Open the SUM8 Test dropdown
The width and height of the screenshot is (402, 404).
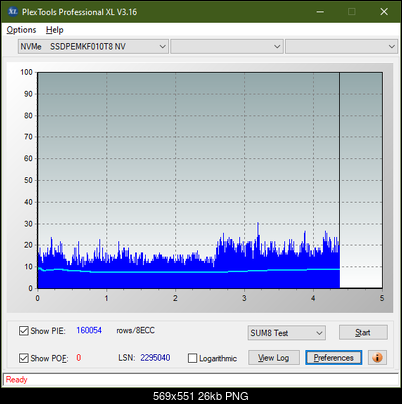click(287, 333)
